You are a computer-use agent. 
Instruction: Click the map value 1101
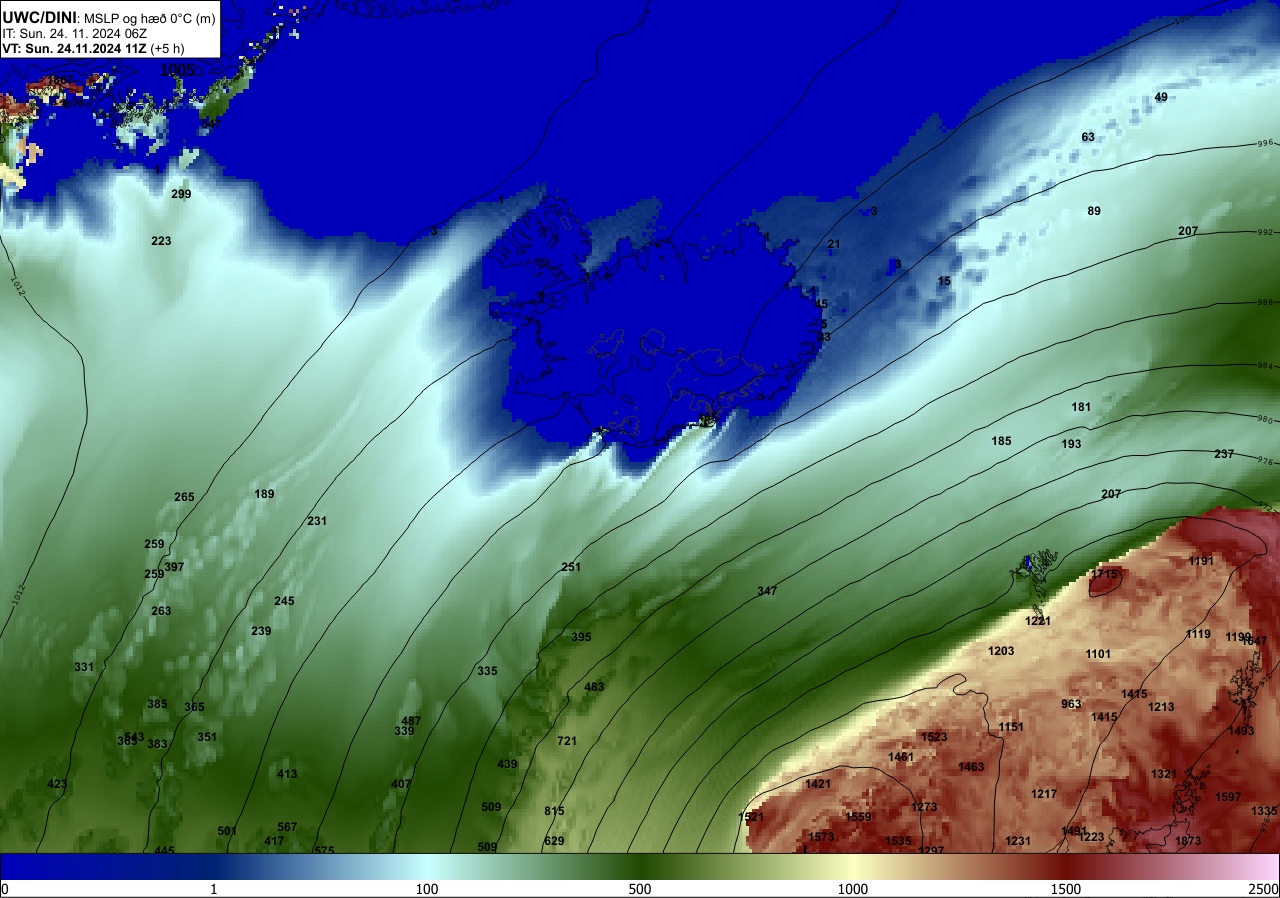(x=1098, y=654)
